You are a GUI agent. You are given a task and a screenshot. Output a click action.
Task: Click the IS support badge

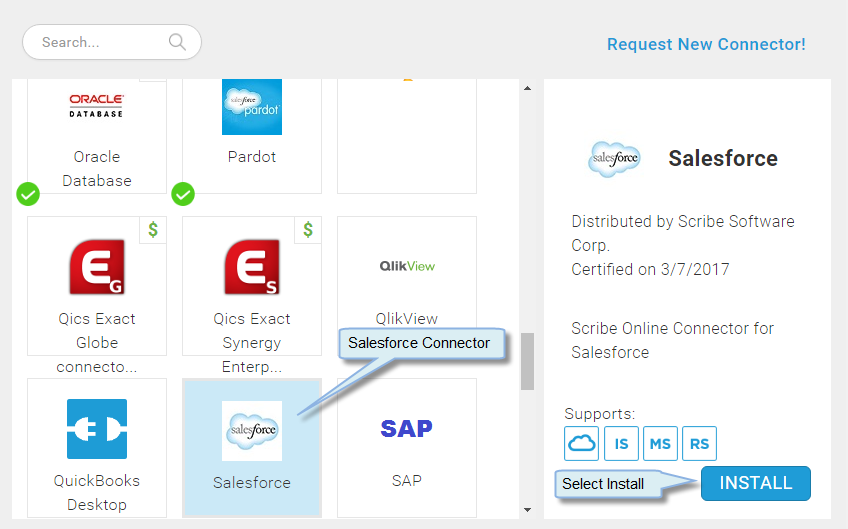(621, 444)
